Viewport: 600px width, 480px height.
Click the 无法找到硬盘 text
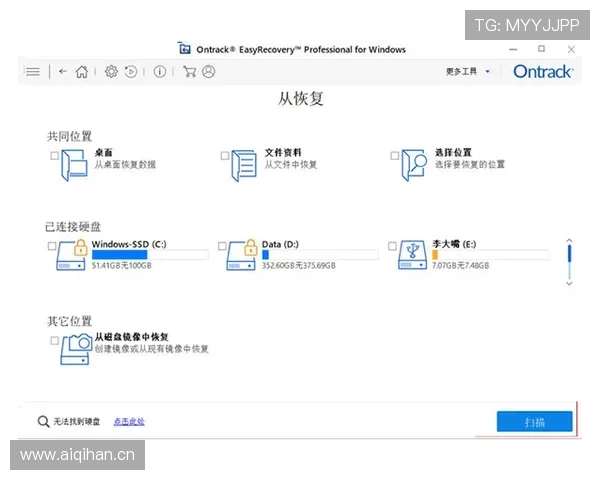tap(77, 421)
